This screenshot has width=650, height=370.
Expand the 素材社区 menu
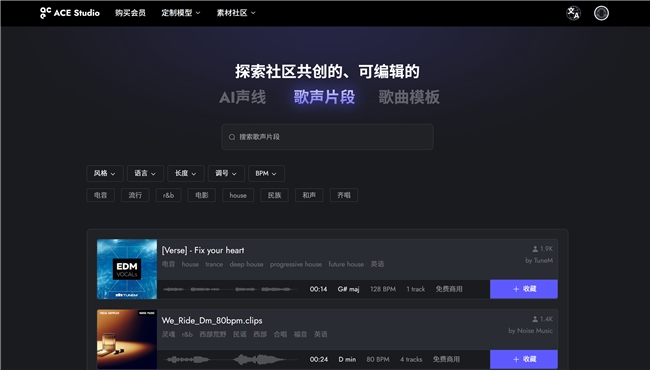click(236, 13)
